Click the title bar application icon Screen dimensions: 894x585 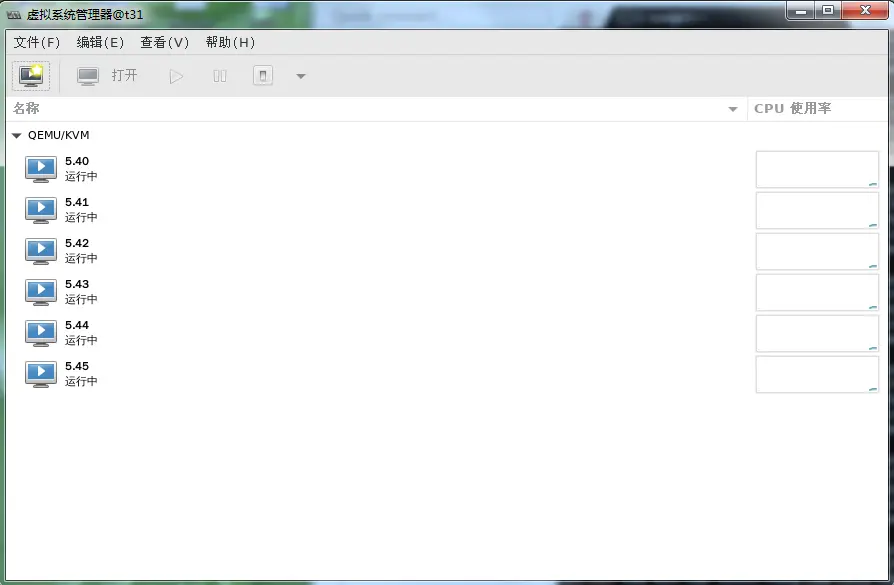pyautogui.click(x=14, y=14)
